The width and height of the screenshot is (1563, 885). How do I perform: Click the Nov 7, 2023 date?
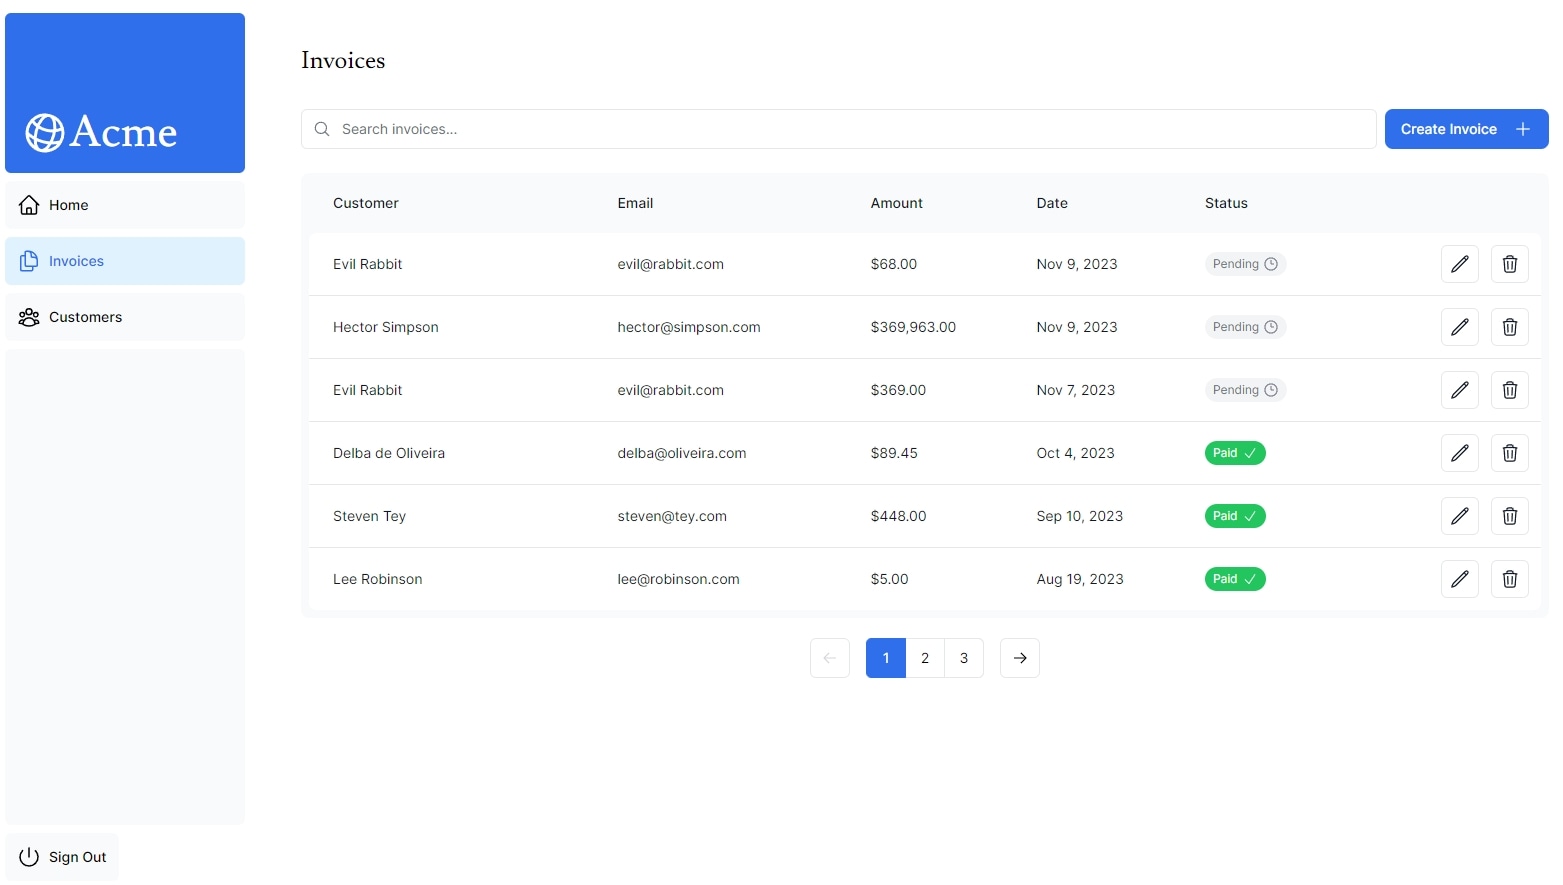[x=1076, y=390]
